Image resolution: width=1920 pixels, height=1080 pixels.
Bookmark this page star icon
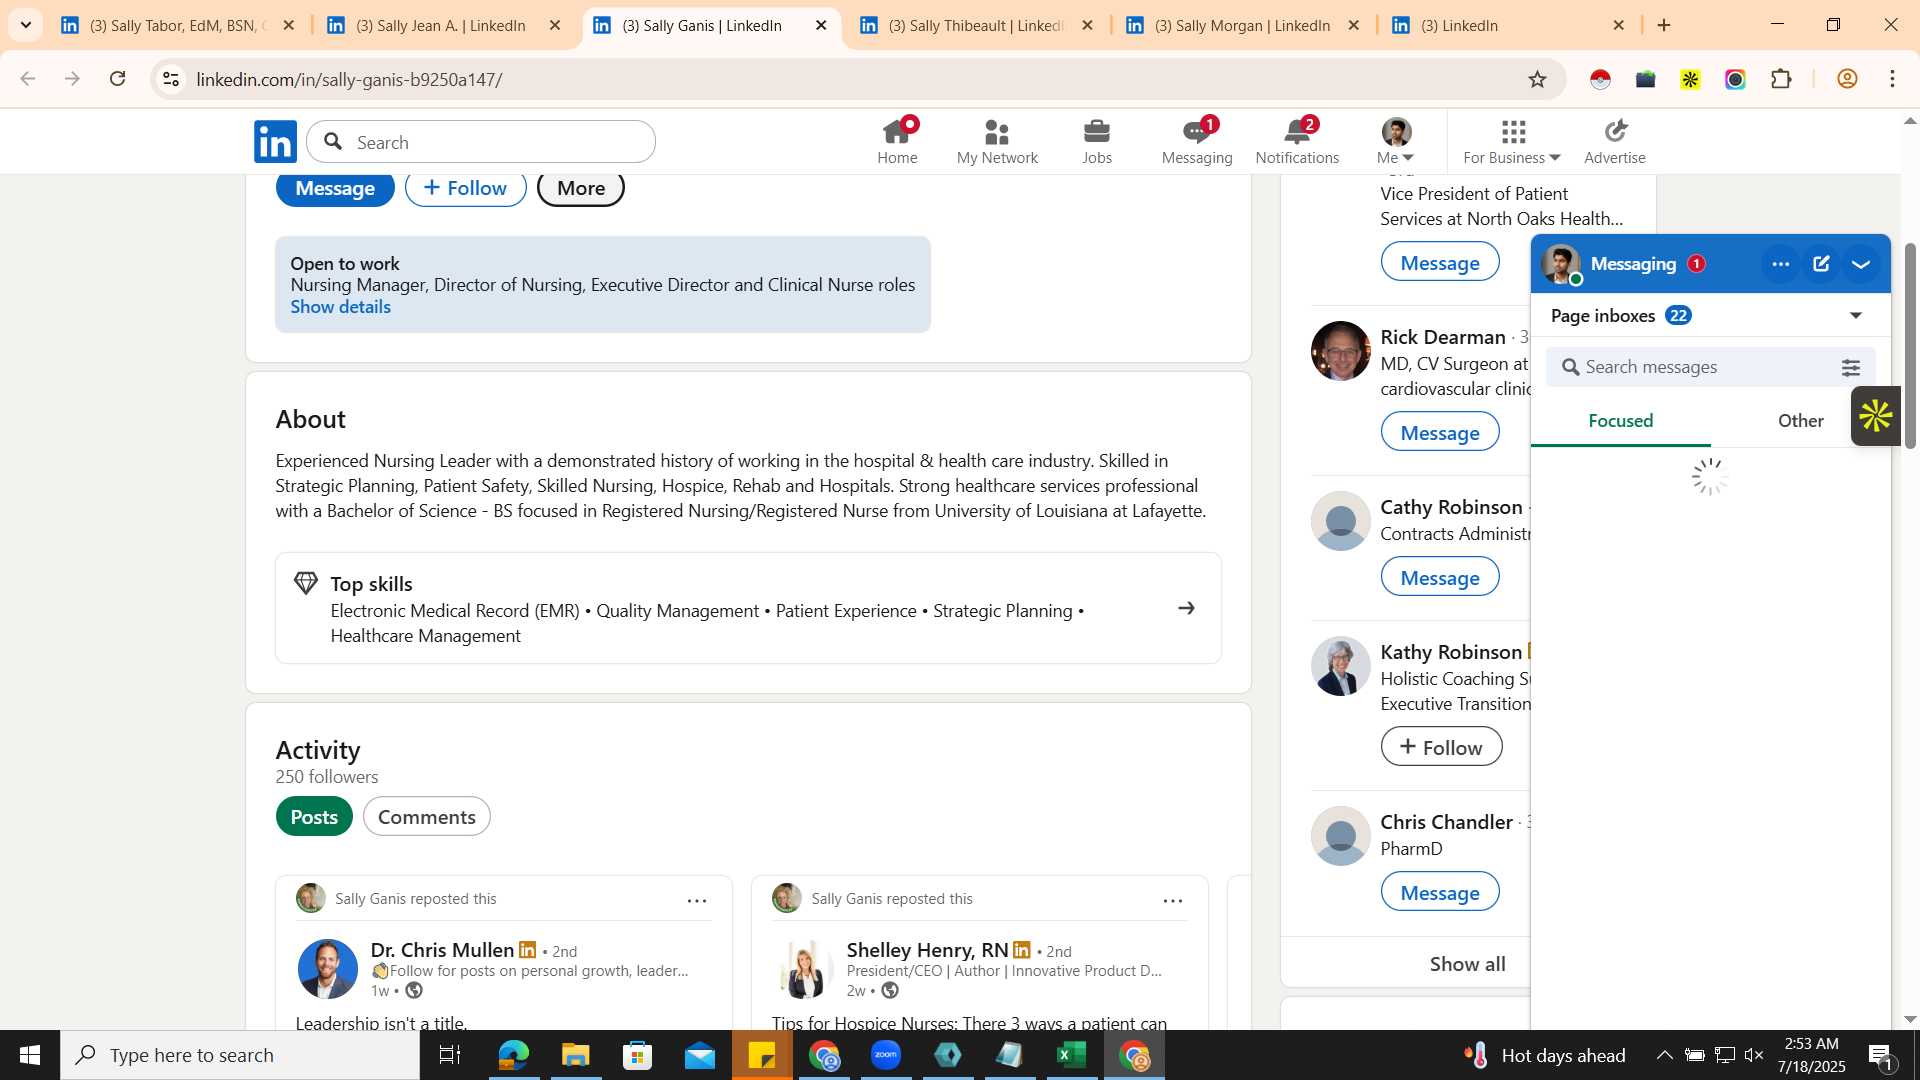(1537, 80)
